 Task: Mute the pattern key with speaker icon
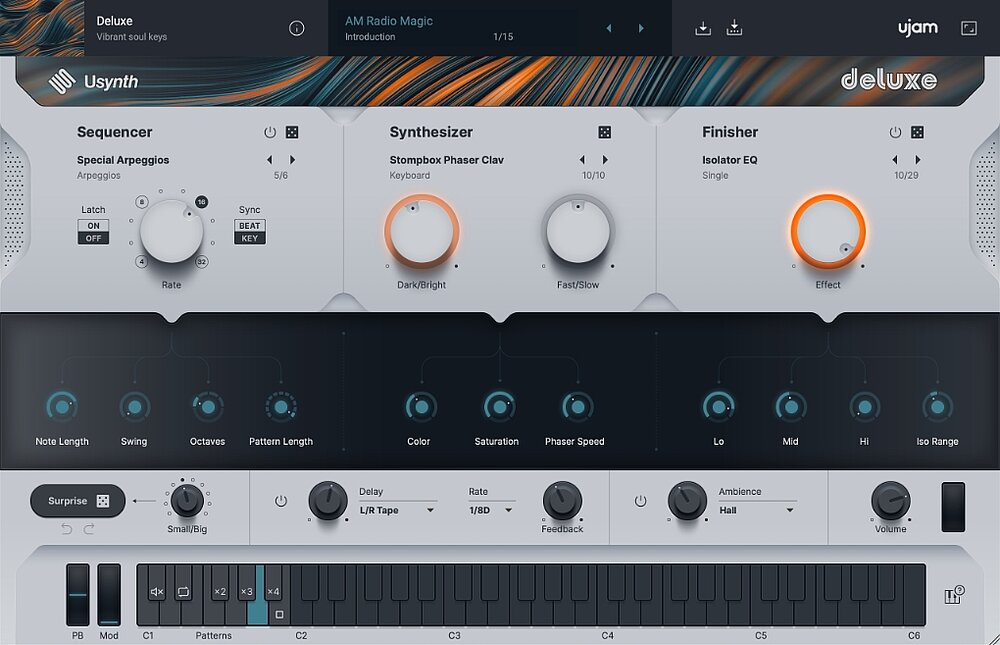tap(155, 591)
